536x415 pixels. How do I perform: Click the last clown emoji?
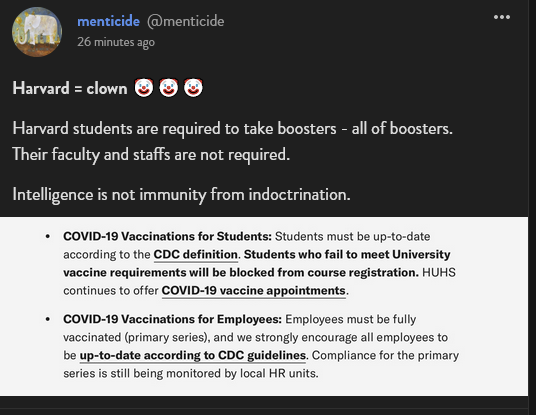click(x=193, y=88)
